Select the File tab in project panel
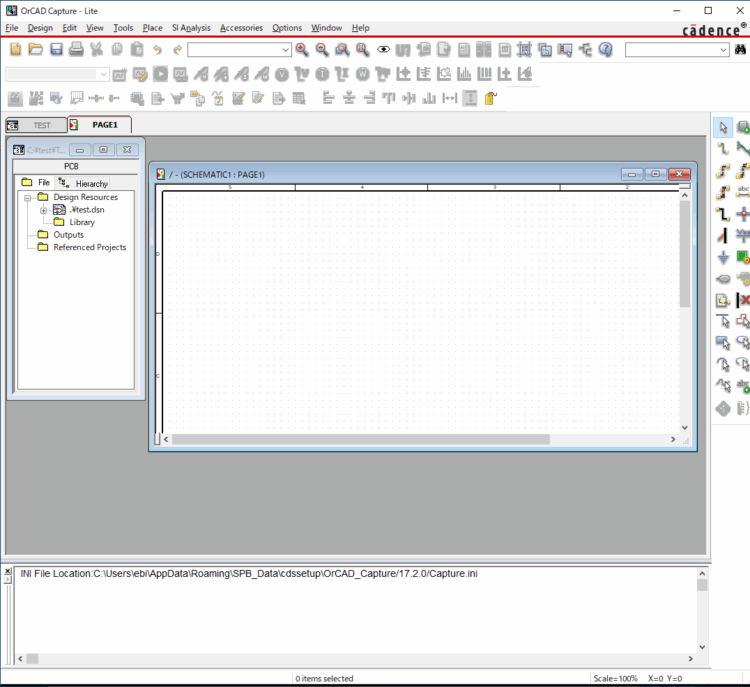The width and height of the screenshot is (750, 687). tap(36, 182)
